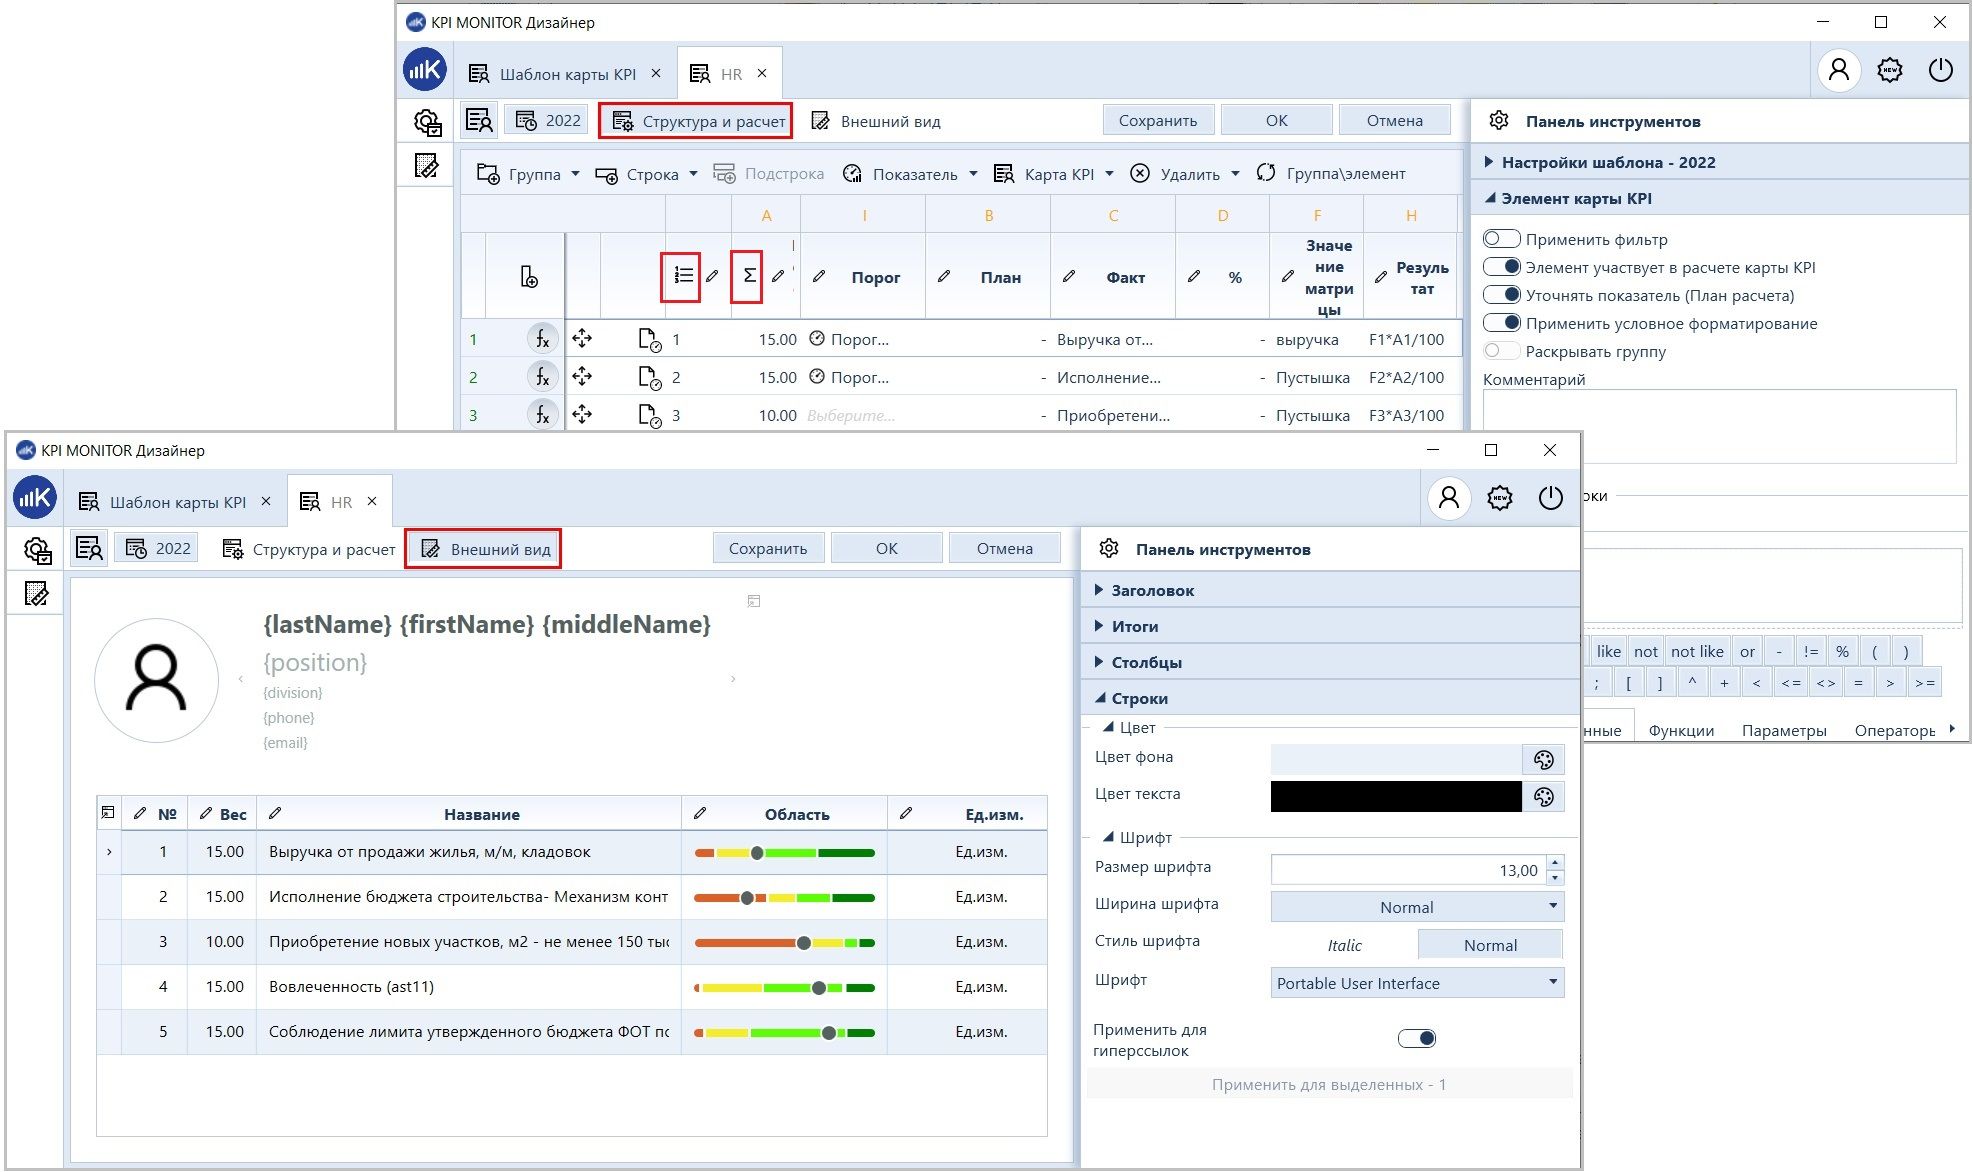The image size is (1972, 1172).
Task: Click the move arrows icon in row 2
Action: [x=583, y=377]
